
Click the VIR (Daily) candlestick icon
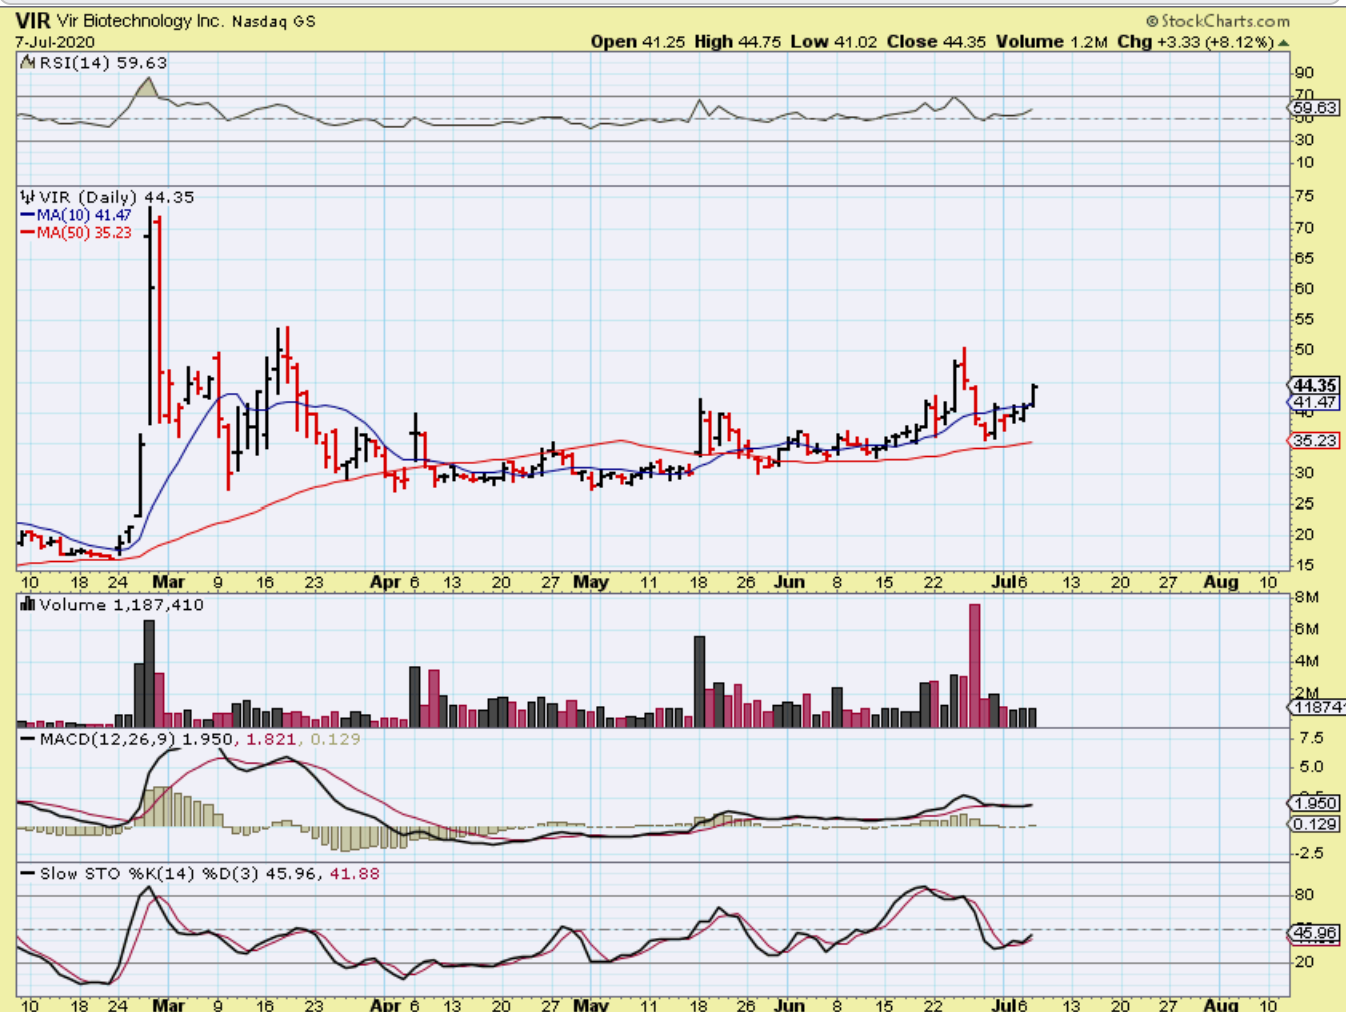click(x=27, y=198)
